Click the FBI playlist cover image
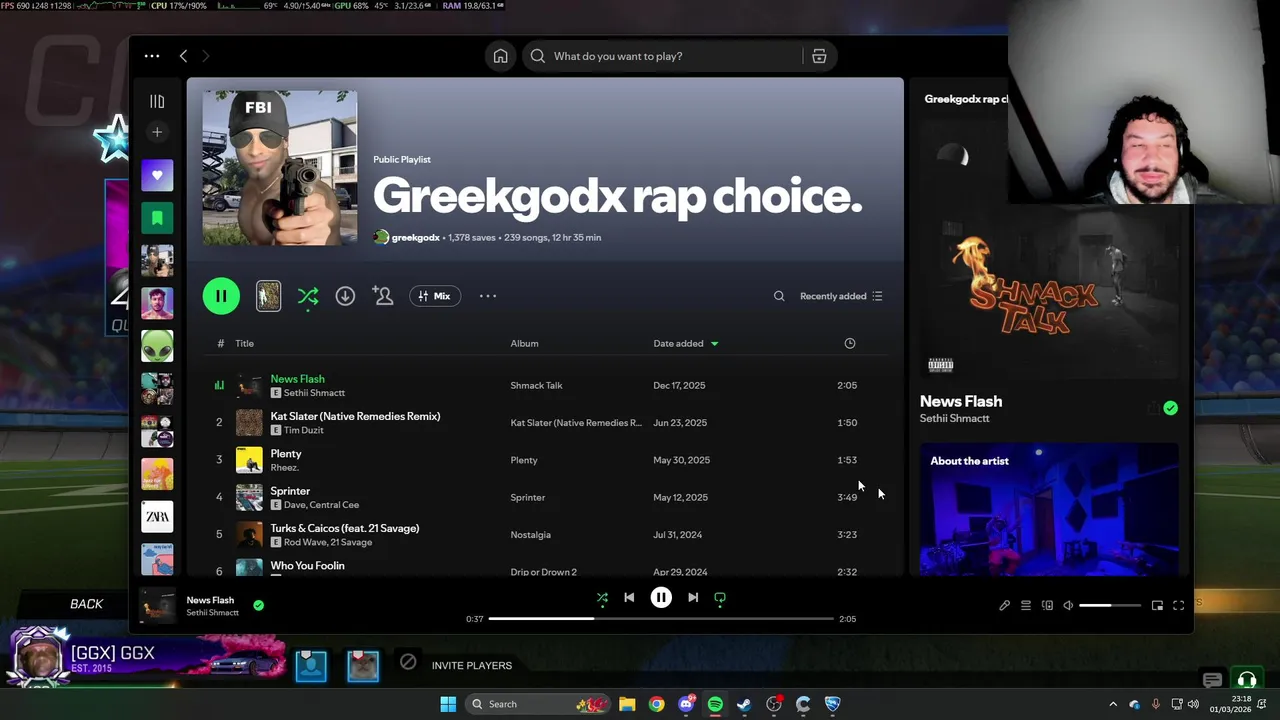Image resolution: width=1280 pixels, height=720 pixels. 280,168
